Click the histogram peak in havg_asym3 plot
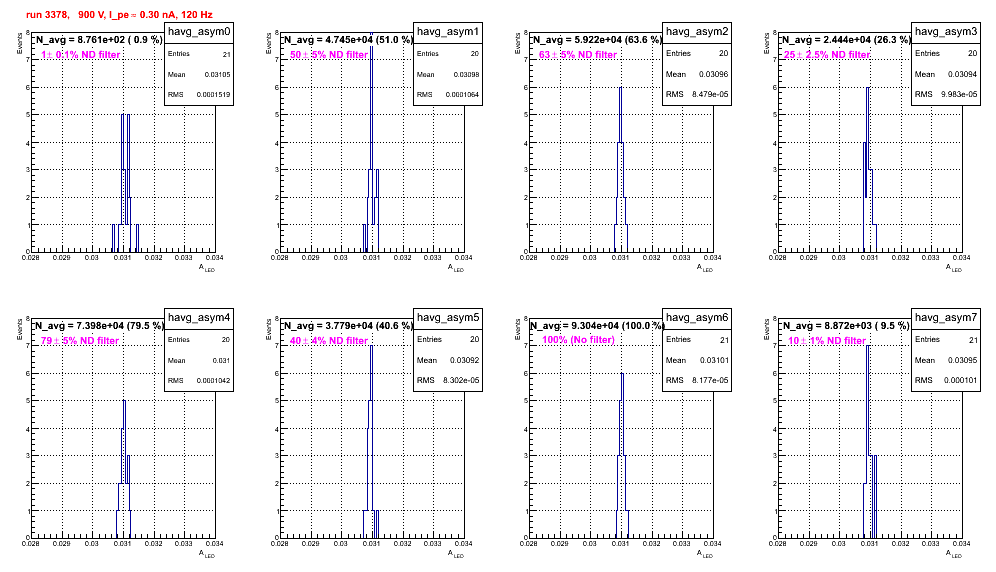The height and width of the screenshot is (572, 996). (x=868, y=88)
